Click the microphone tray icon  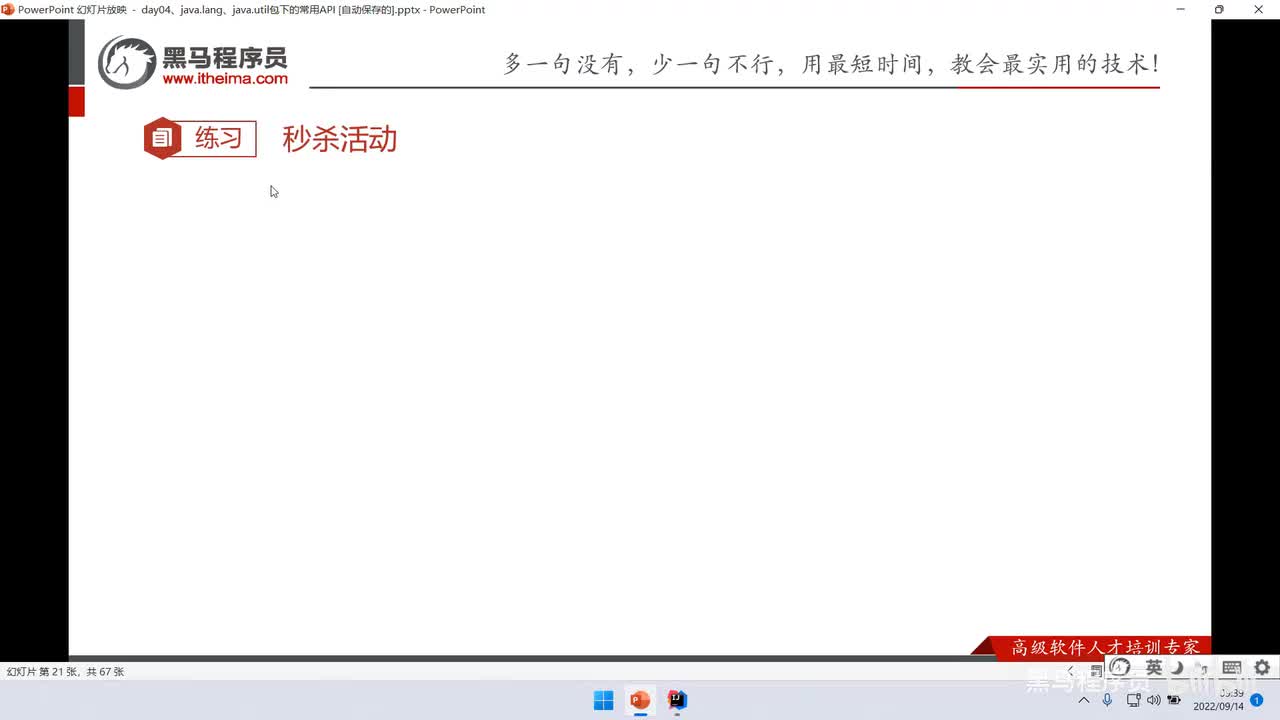pyautogui.click(x=1107, y=700)
